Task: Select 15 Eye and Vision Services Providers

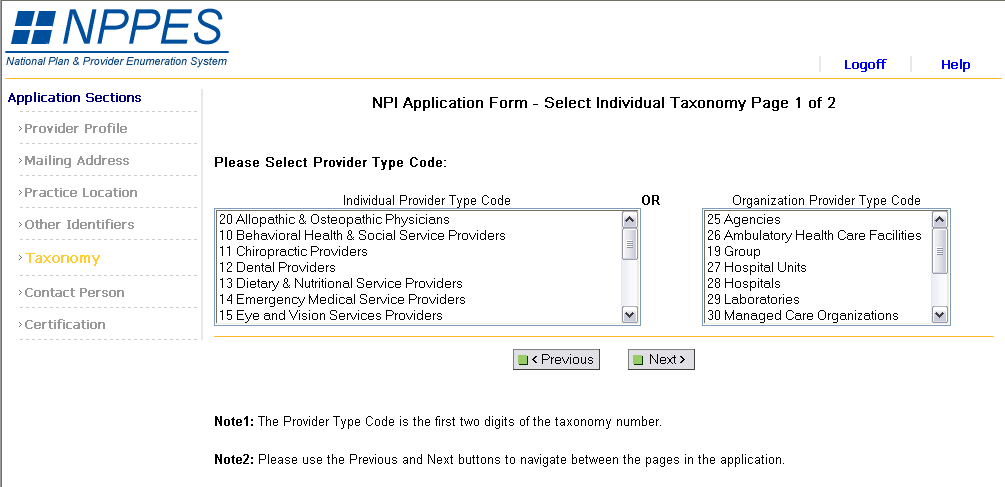Action: [330, 315]
